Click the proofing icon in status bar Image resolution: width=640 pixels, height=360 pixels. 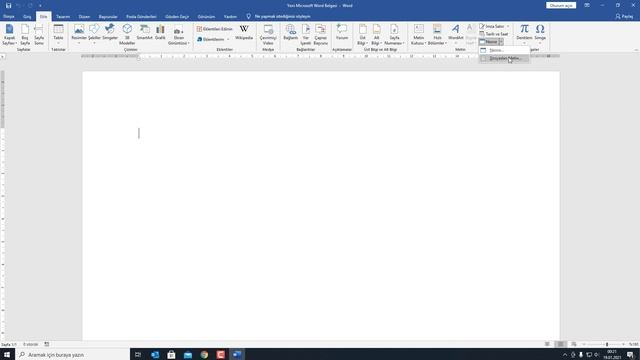coord(47,344)
